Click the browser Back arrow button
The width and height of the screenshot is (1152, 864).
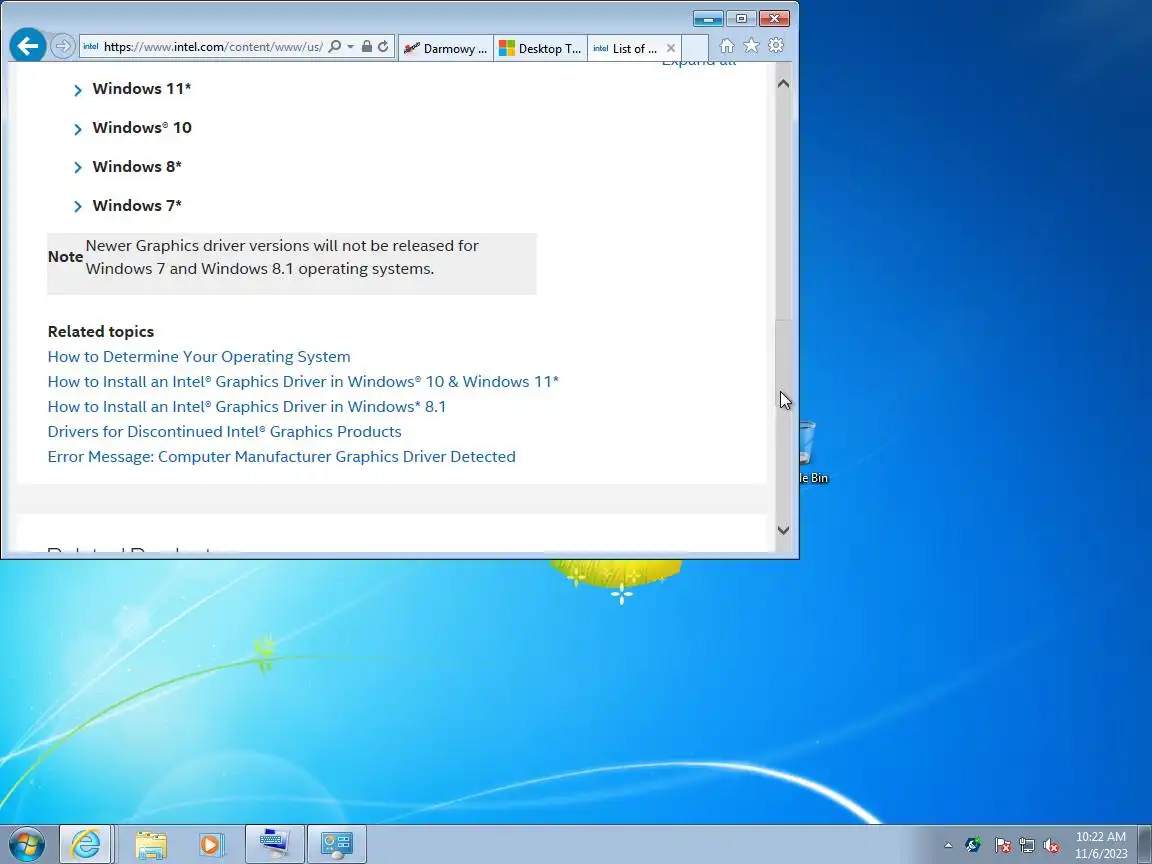(28, 46)
